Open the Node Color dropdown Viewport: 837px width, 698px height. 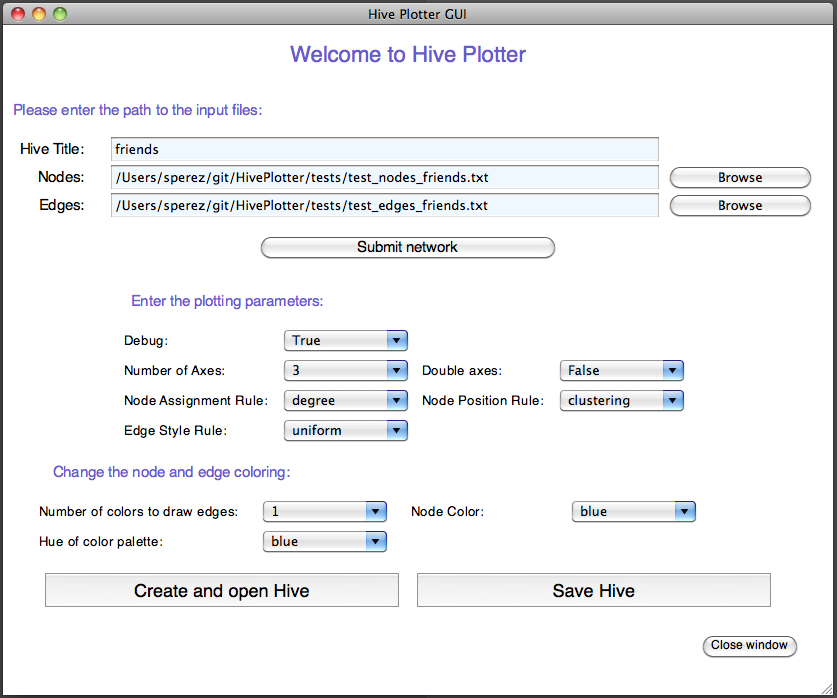pos(634,511)
